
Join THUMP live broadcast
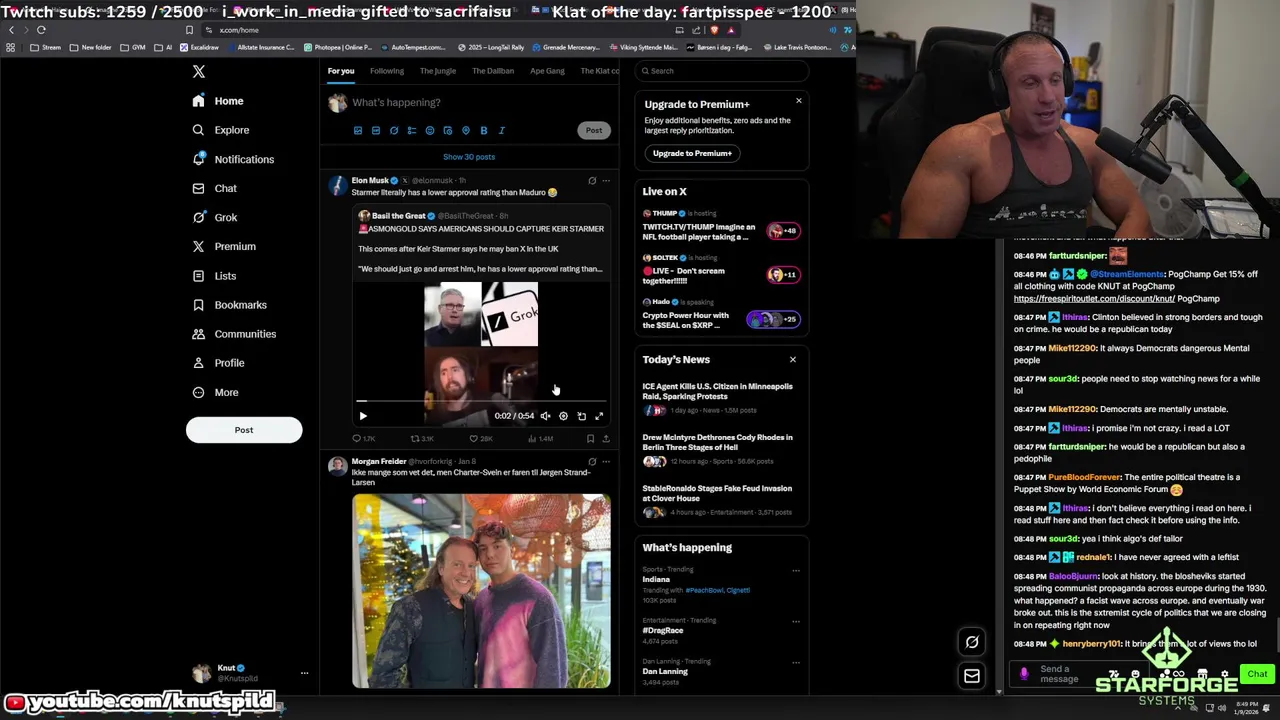pyautogui.click(x=722, y=227)
